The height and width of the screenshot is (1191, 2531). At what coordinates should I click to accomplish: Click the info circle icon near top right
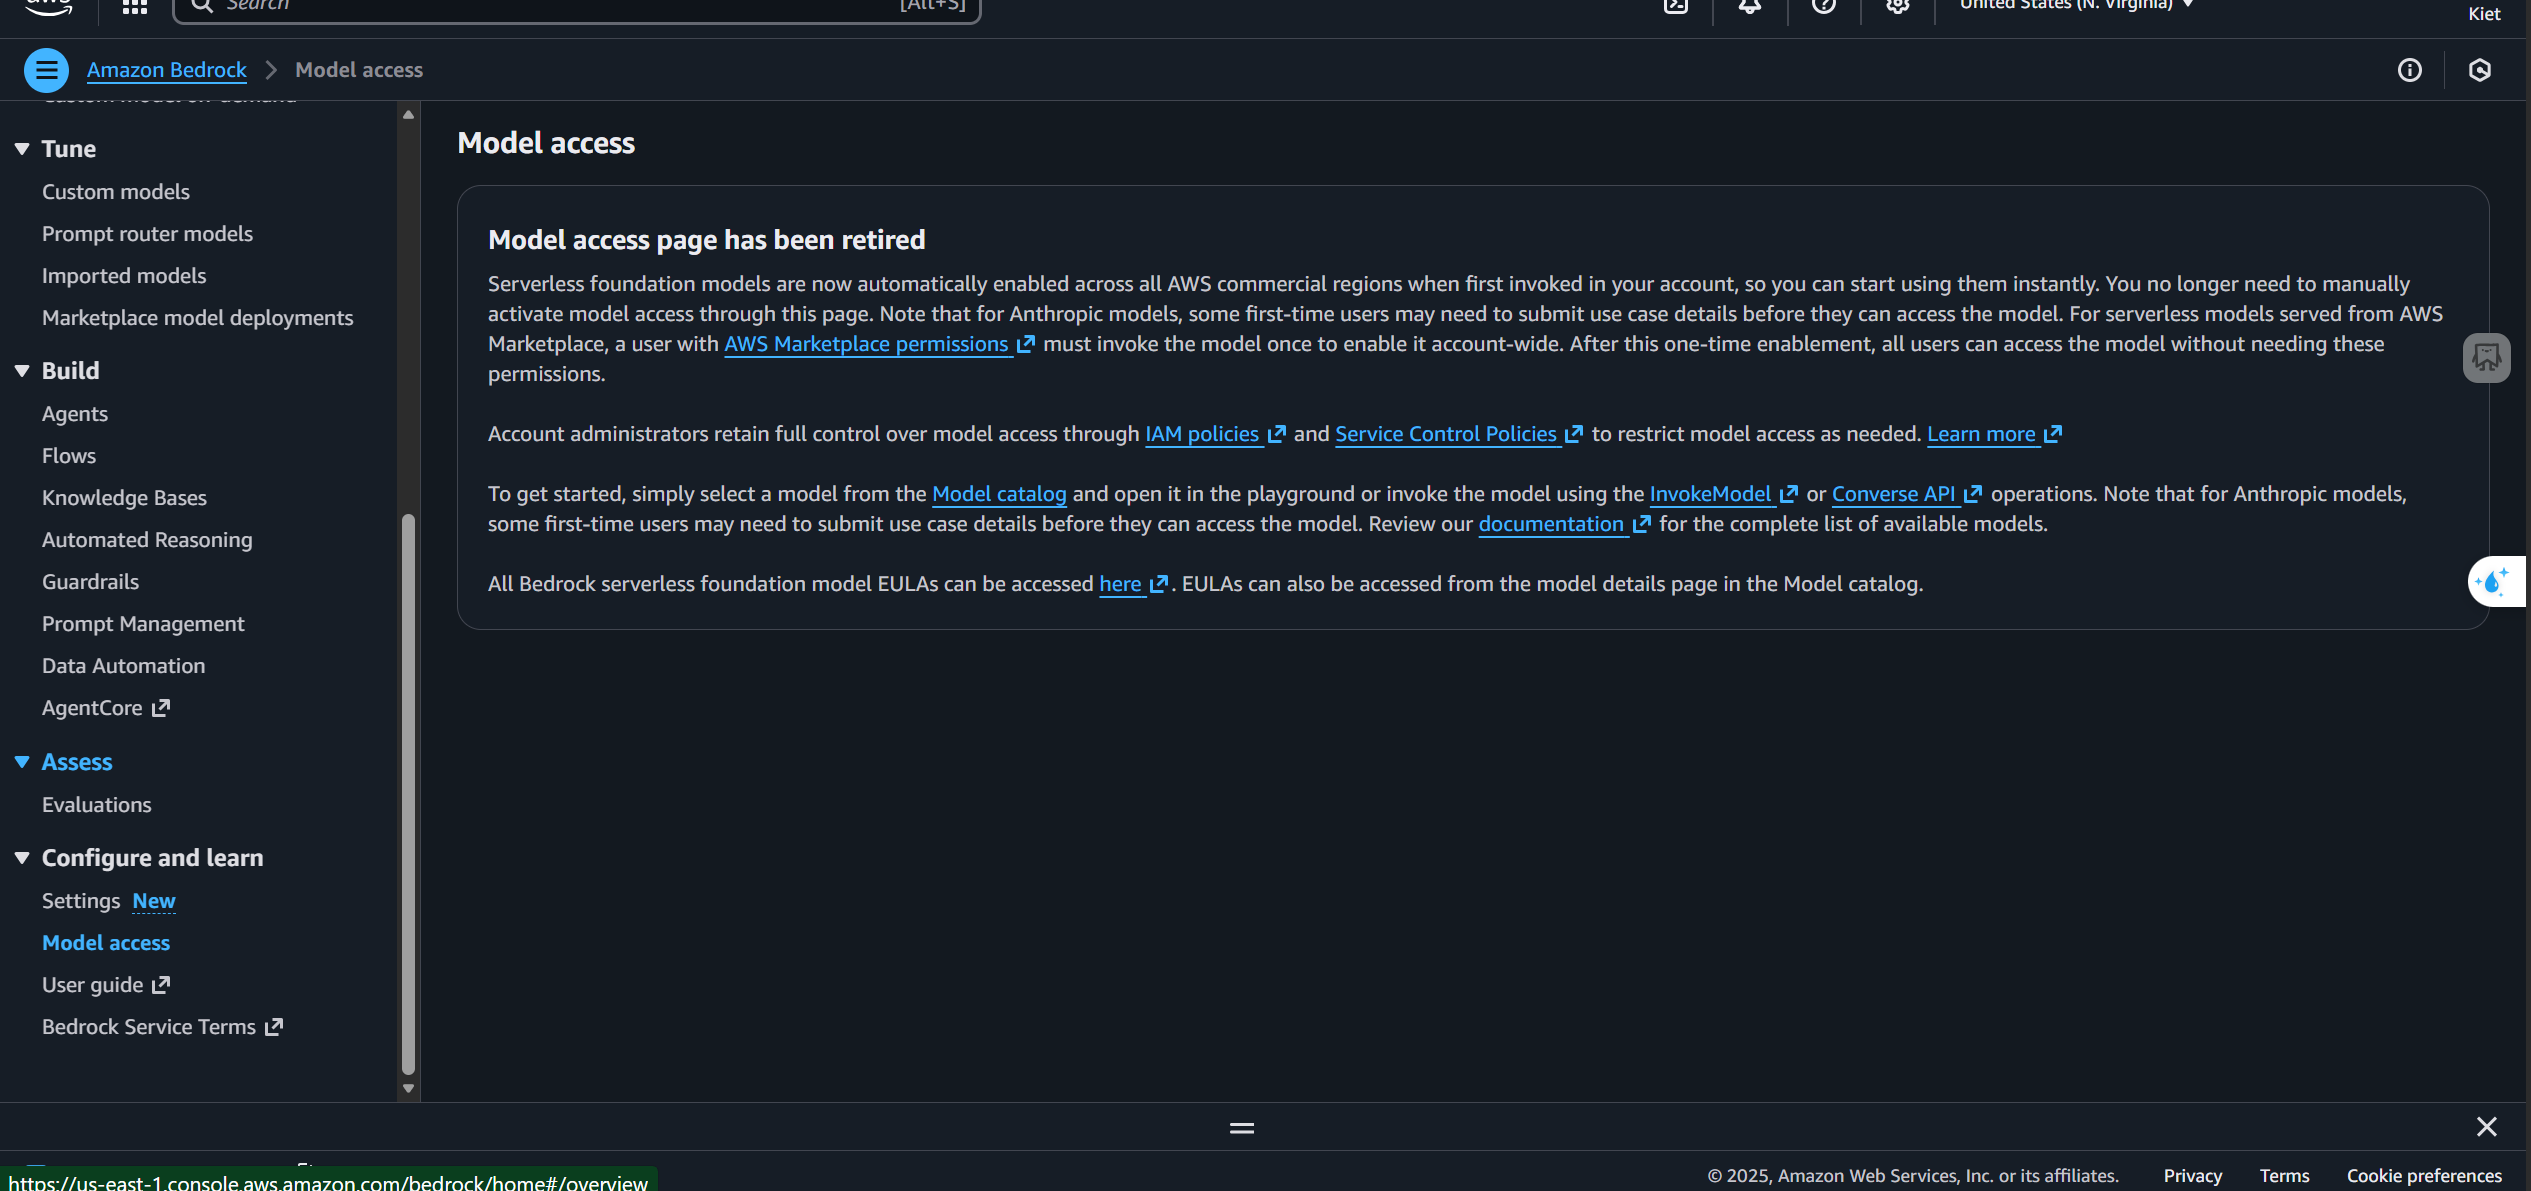click(x=2411, y=70)
